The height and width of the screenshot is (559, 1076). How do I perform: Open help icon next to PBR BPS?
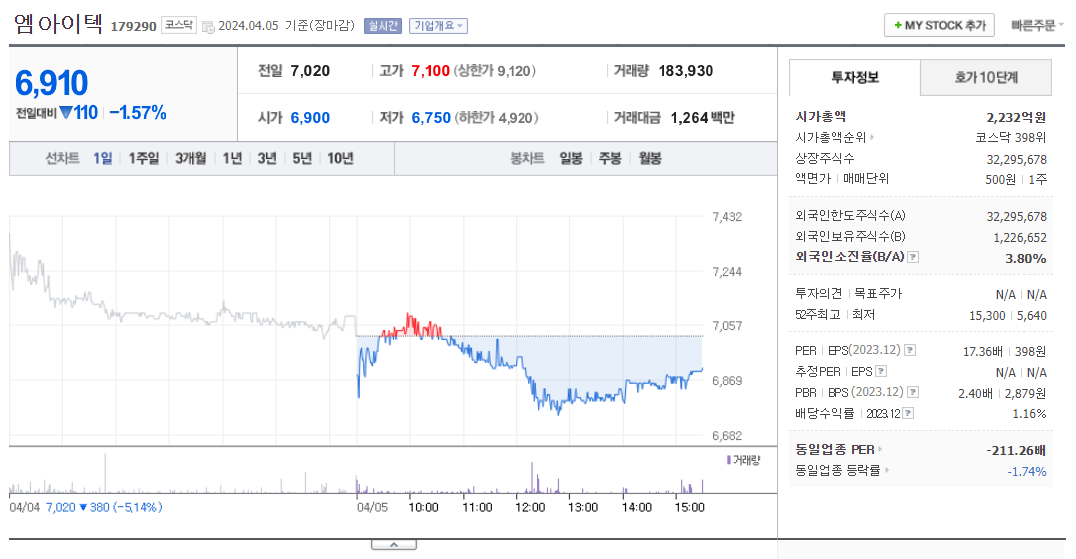pos(913,392)
